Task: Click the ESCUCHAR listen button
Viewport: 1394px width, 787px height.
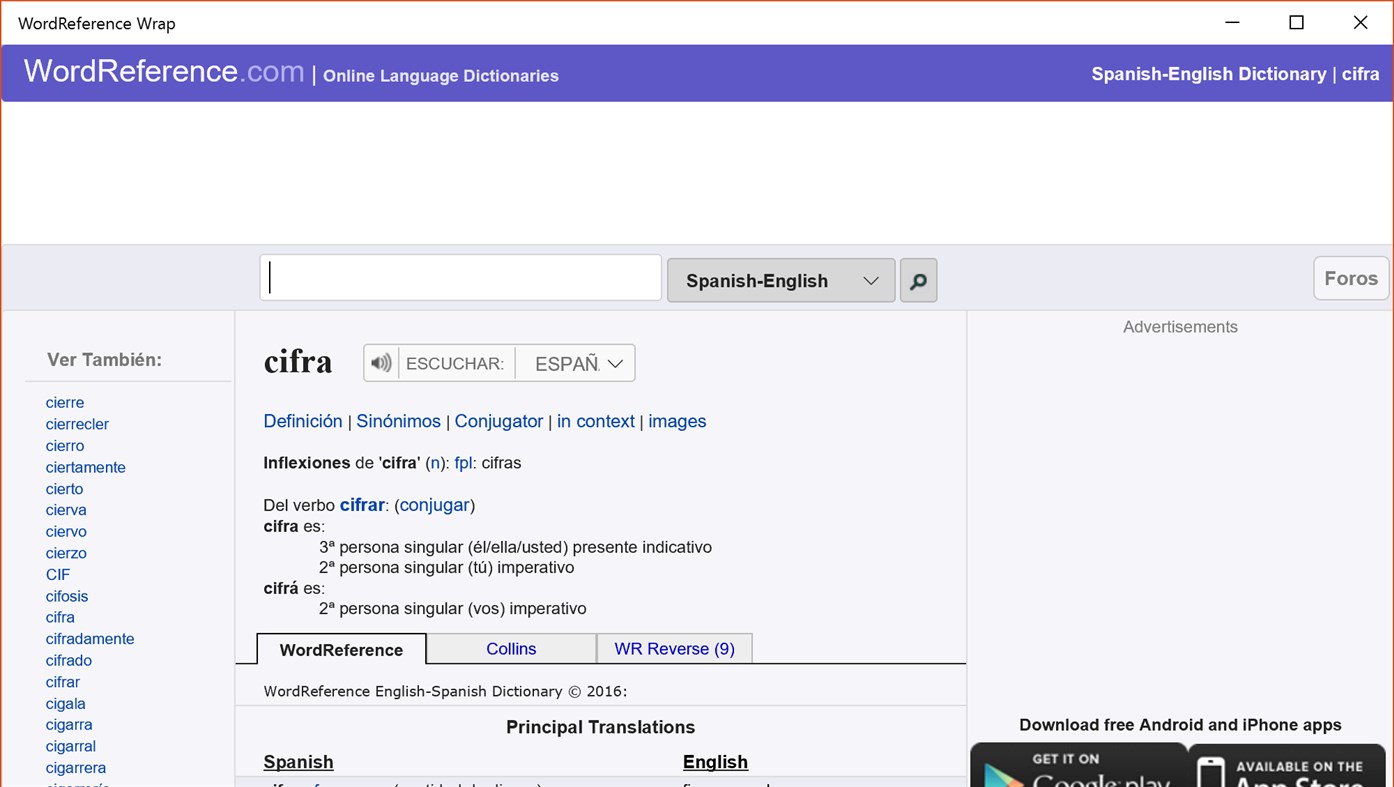Action: point(455,363)
